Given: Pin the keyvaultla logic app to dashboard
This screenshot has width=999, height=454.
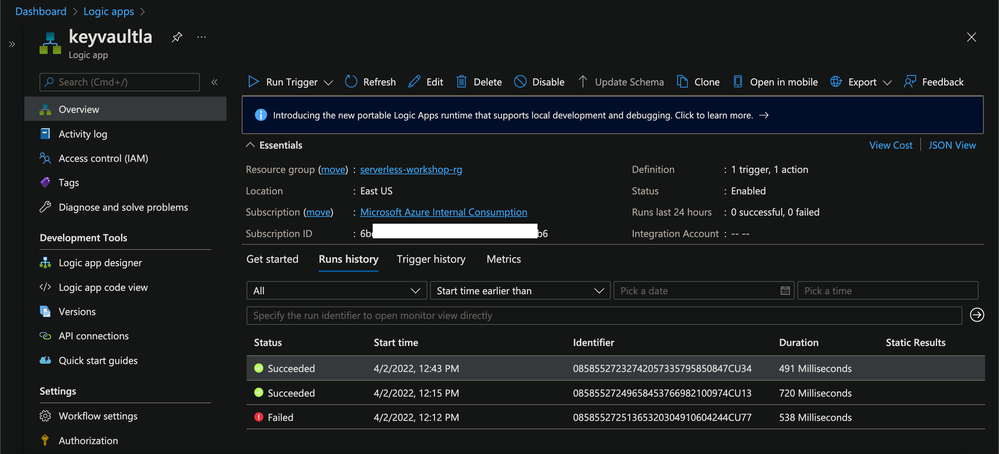Looking at the screenshot, I should [177, 38].
